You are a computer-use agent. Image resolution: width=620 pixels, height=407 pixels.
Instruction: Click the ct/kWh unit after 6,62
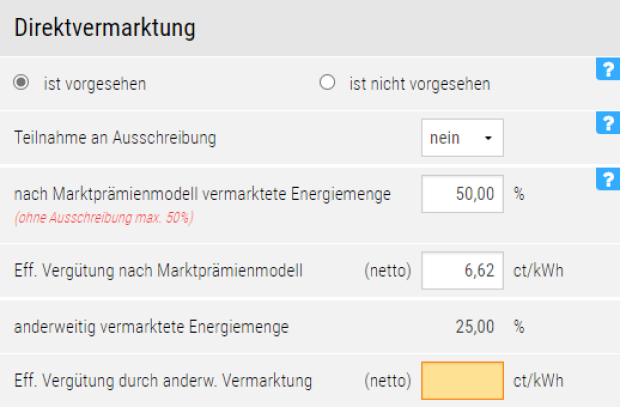point(545,269)
